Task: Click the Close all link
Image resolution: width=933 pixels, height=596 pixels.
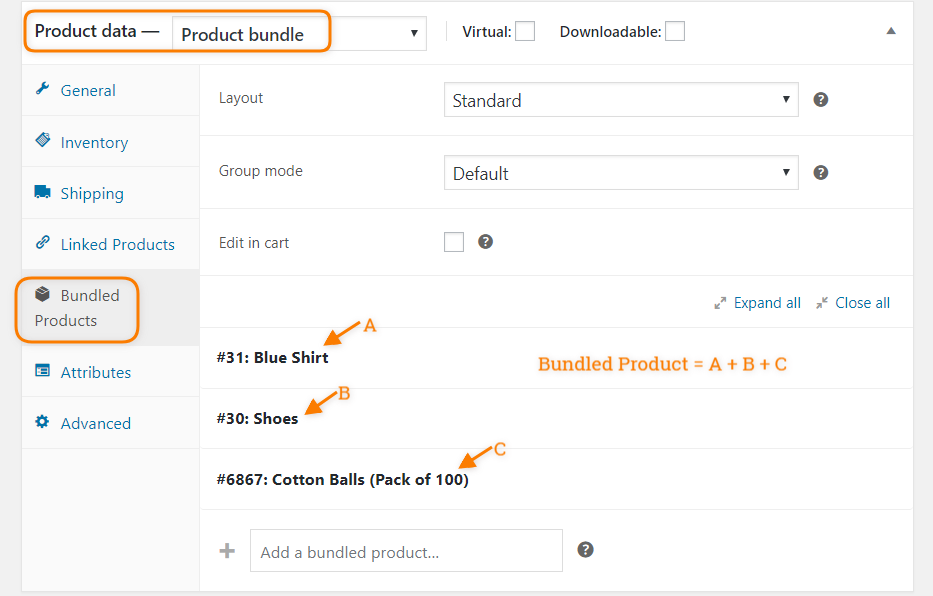Action: [x=862, y=303]
